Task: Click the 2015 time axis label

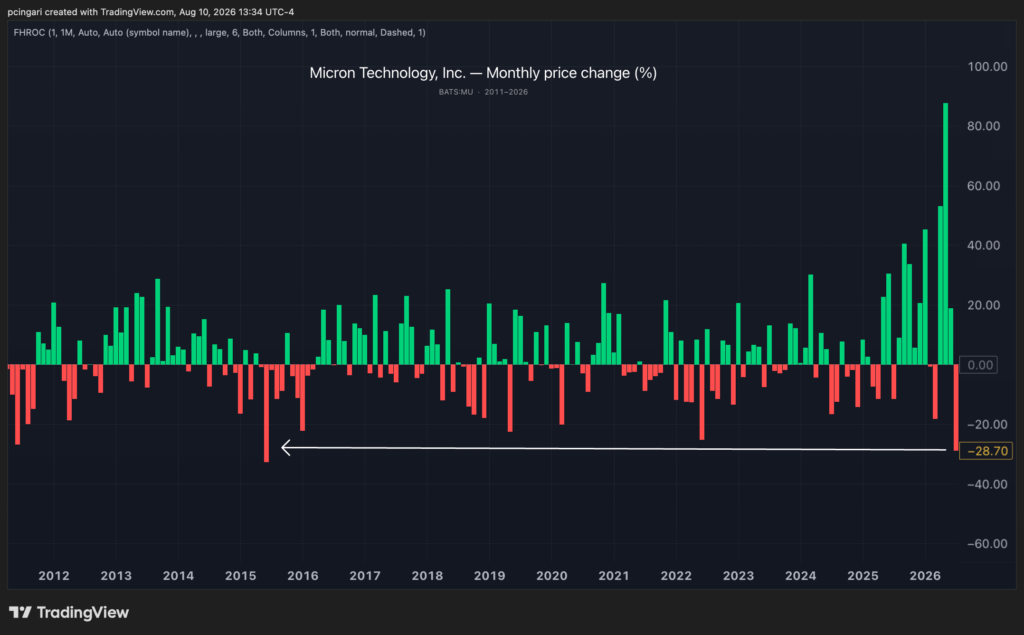Action: pyautogui.click(x=240, y=576)
